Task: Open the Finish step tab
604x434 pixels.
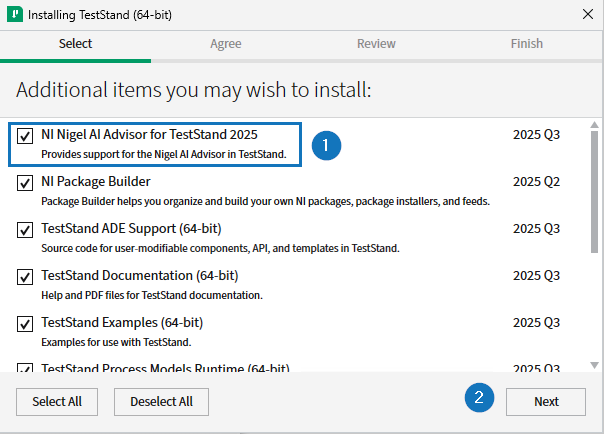Action: [x=527, y=44]
